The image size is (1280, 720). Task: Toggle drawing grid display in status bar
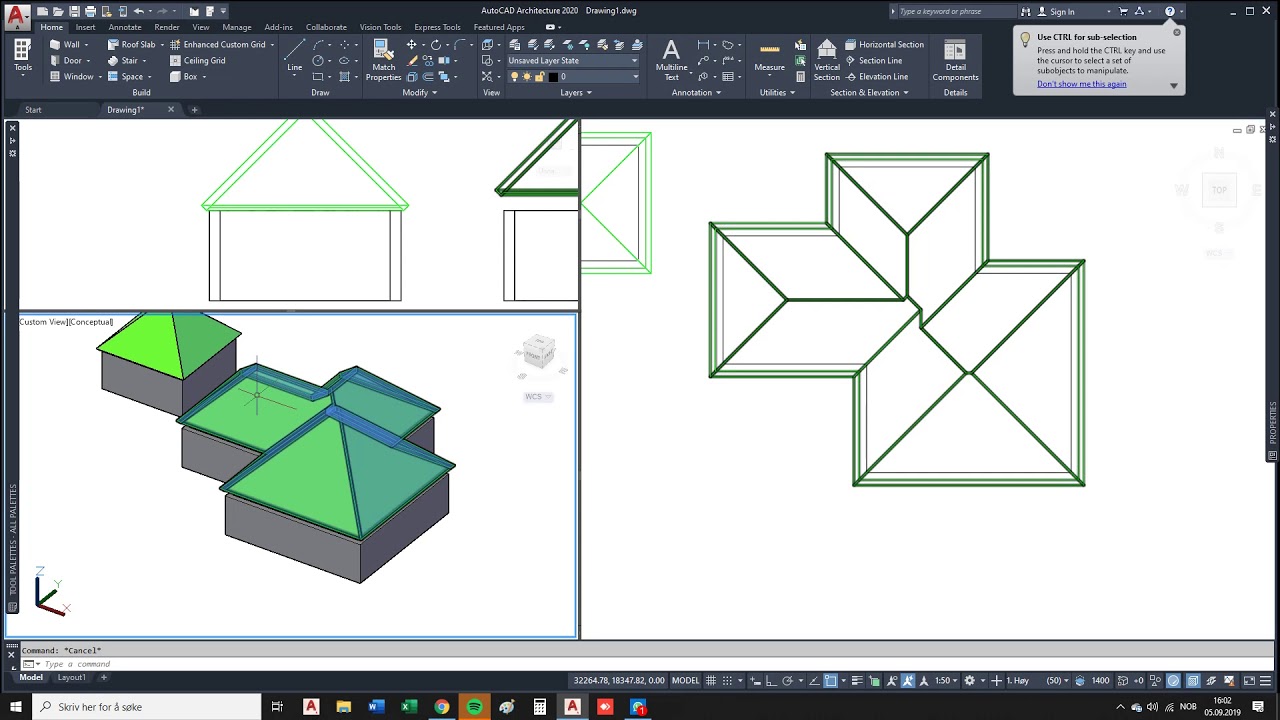[x=712, y=681]
